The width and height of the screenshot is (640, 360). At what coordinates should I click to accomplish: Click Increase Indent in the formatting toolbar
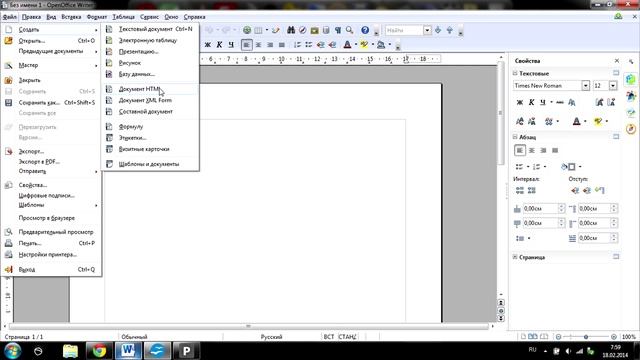click(332, 45)
